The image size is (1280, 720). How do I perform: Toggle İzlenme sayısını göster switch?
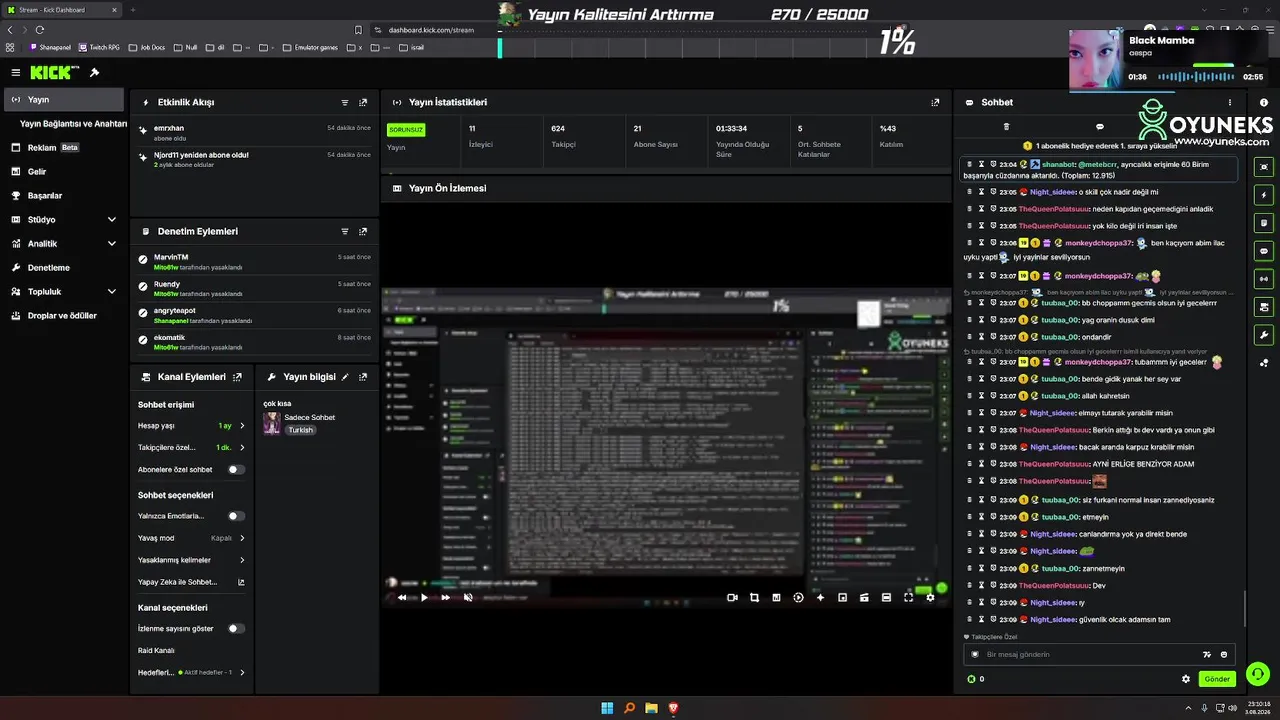coord(235,628)
